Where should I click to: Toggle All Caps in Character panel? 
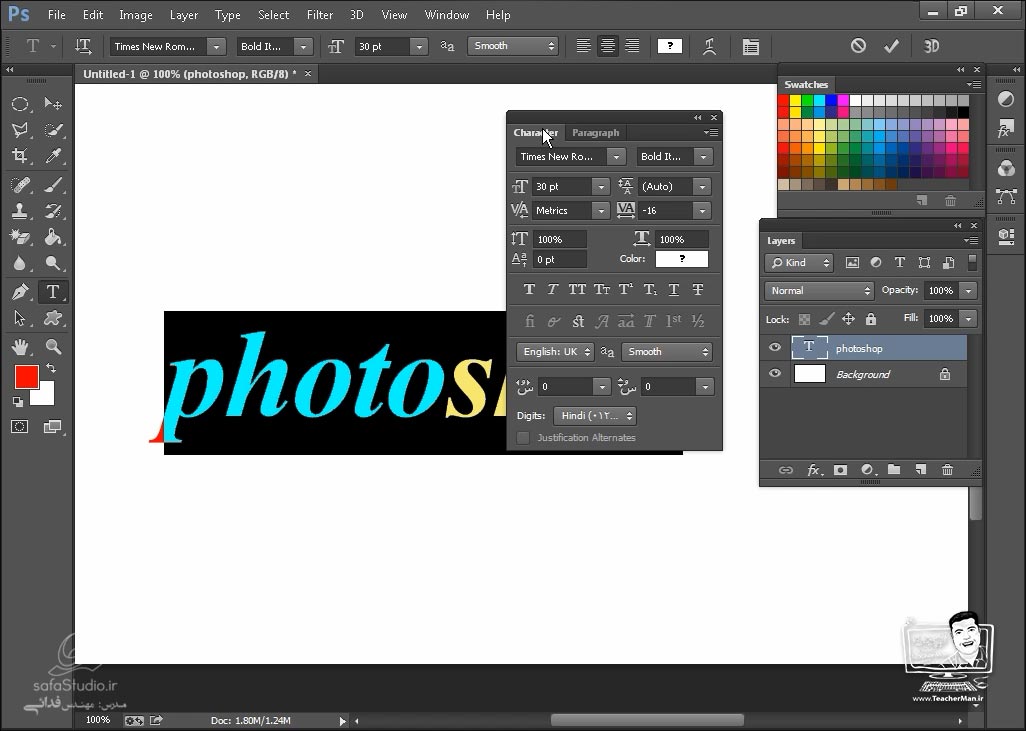click(577, 289)
